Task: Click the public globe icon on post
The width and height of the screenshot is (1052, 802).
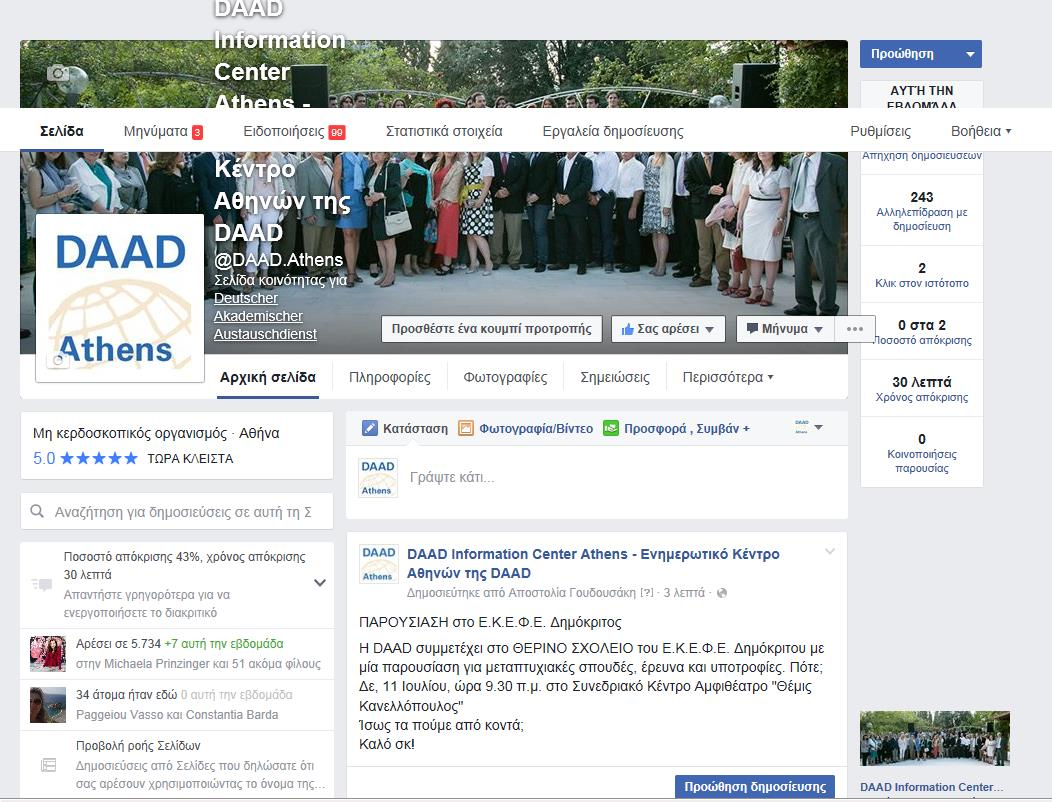Action: pyautogui.click(x=722, y=593)
